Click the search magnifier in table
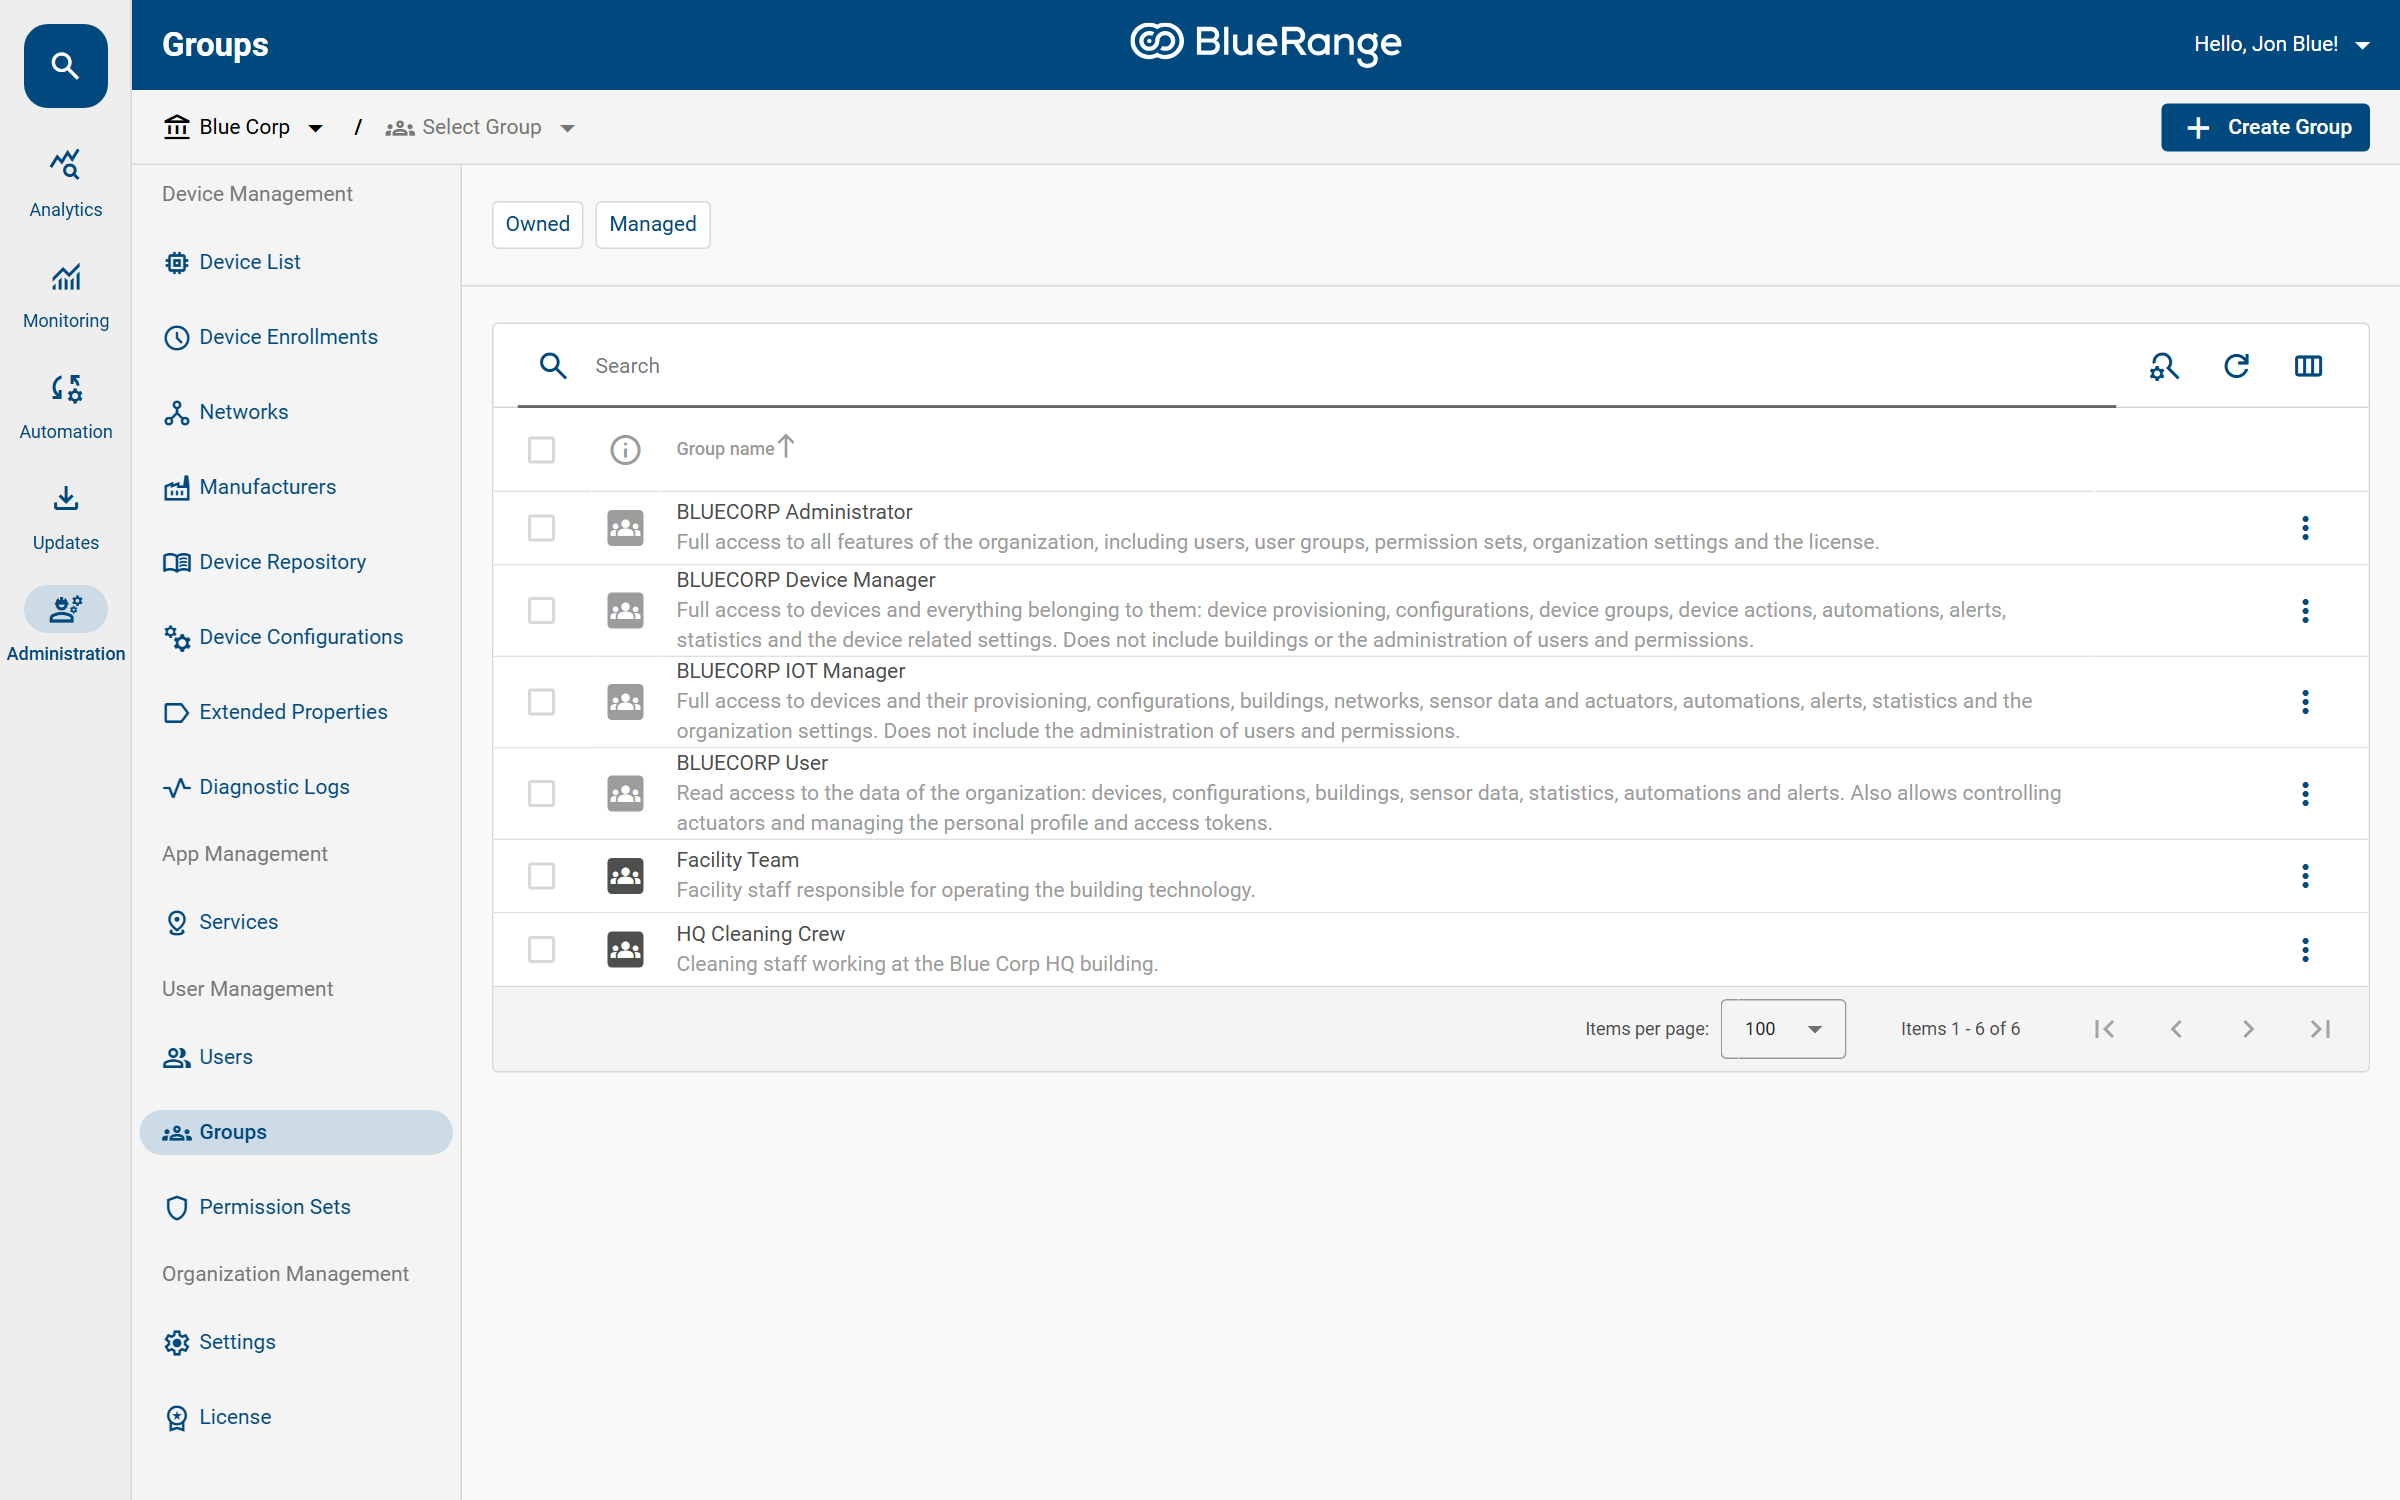 553,366
